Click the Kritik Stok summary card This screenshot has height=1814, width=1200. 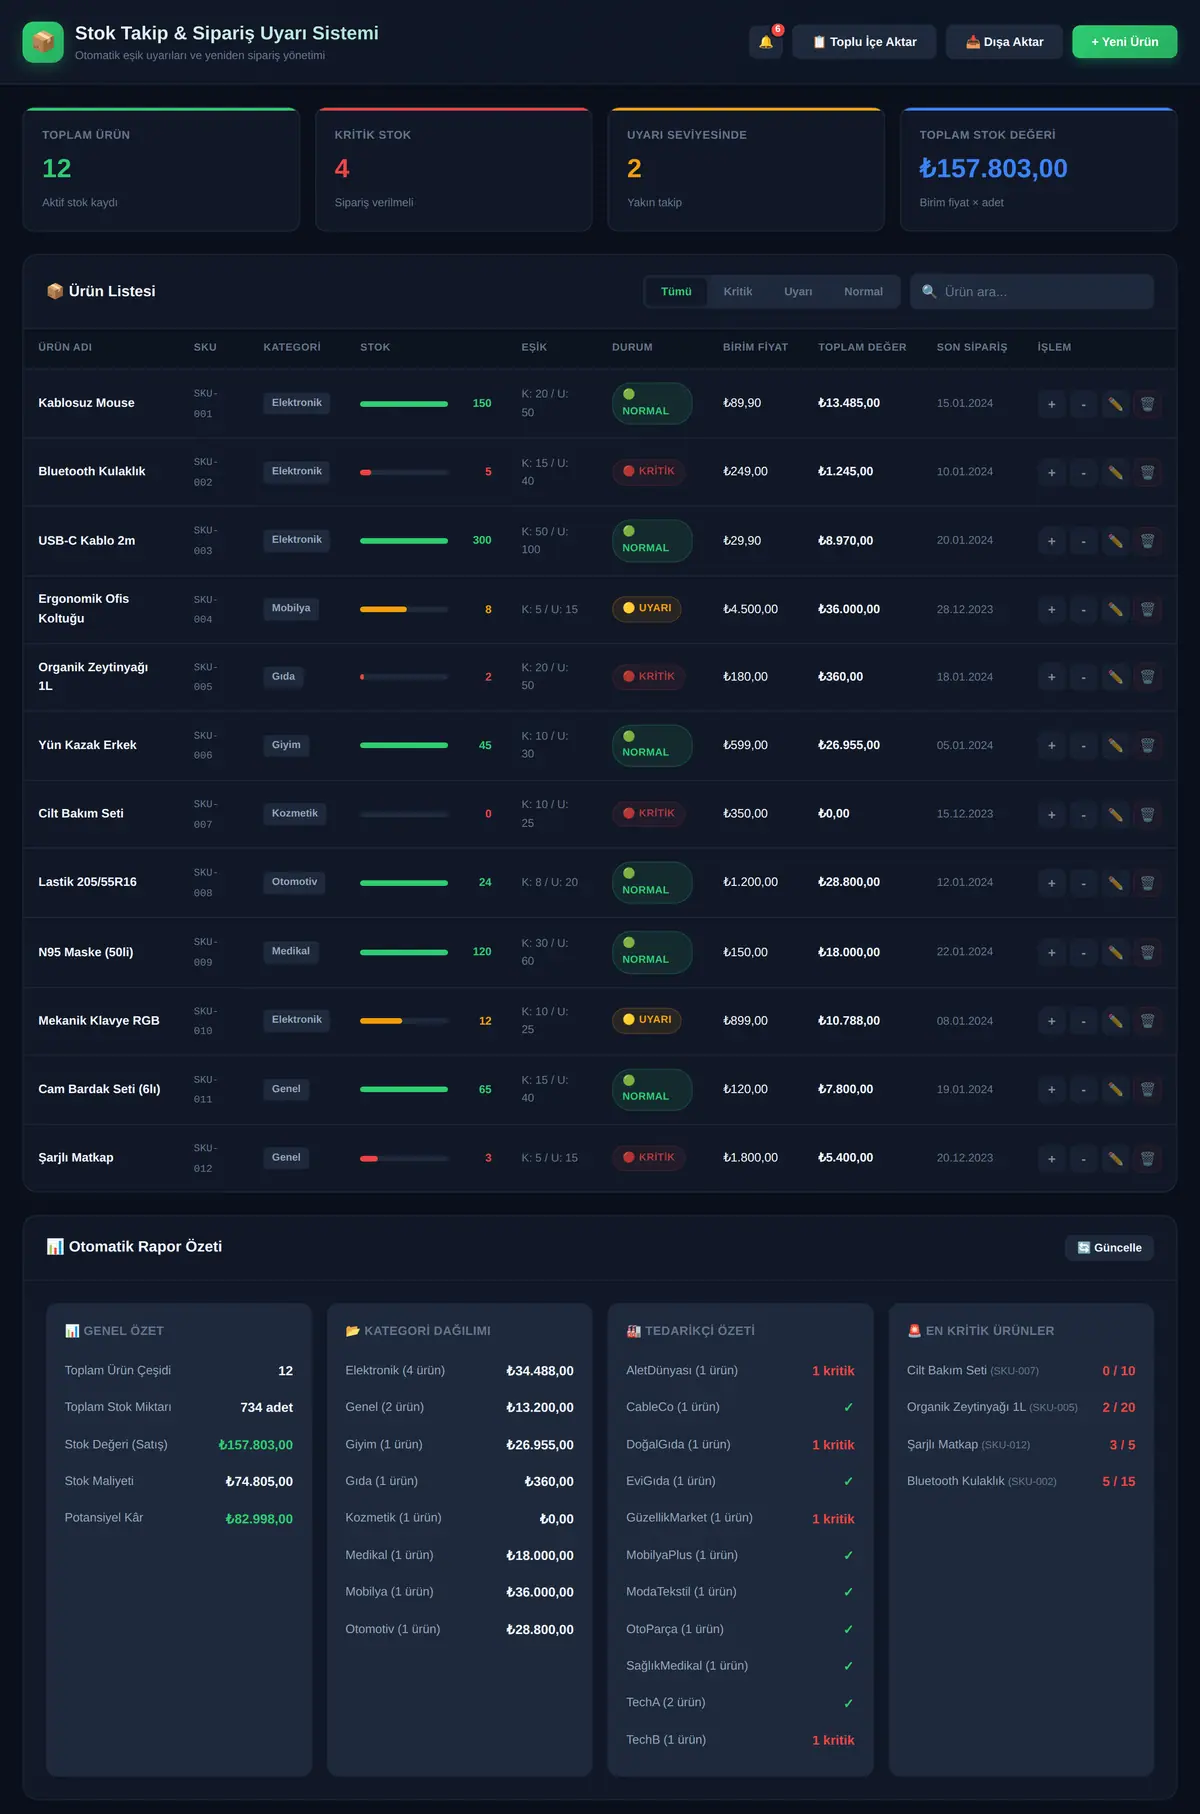click(454, 169)
